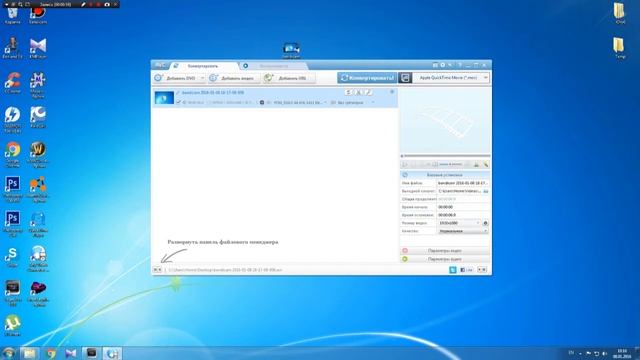Open the Bandicam desktop shortcut

(38, 16)
